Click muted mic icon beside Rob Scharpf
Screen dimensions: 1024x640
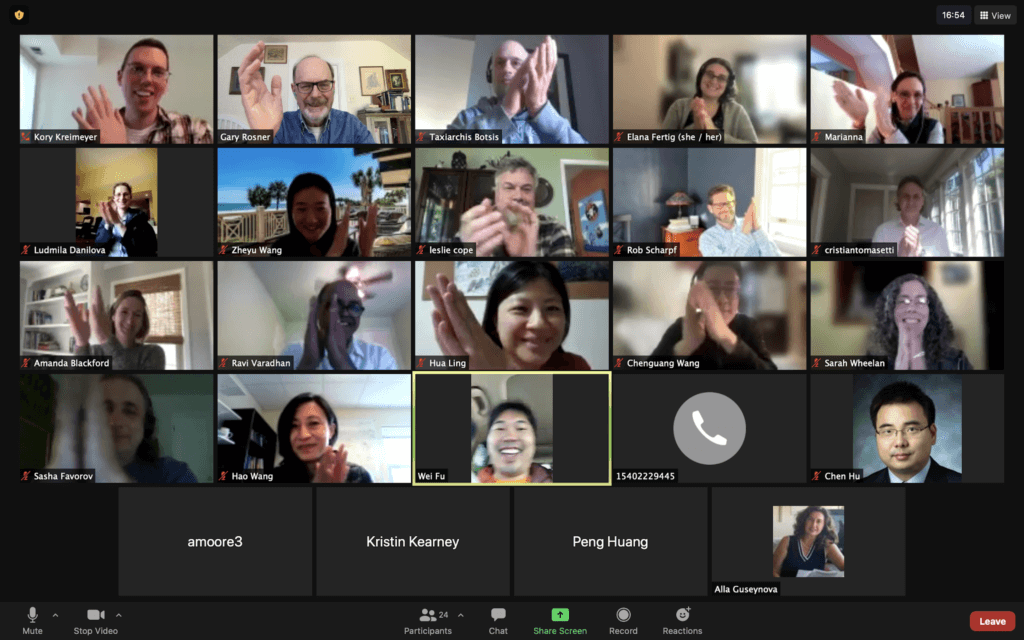(x=618, y=250)
